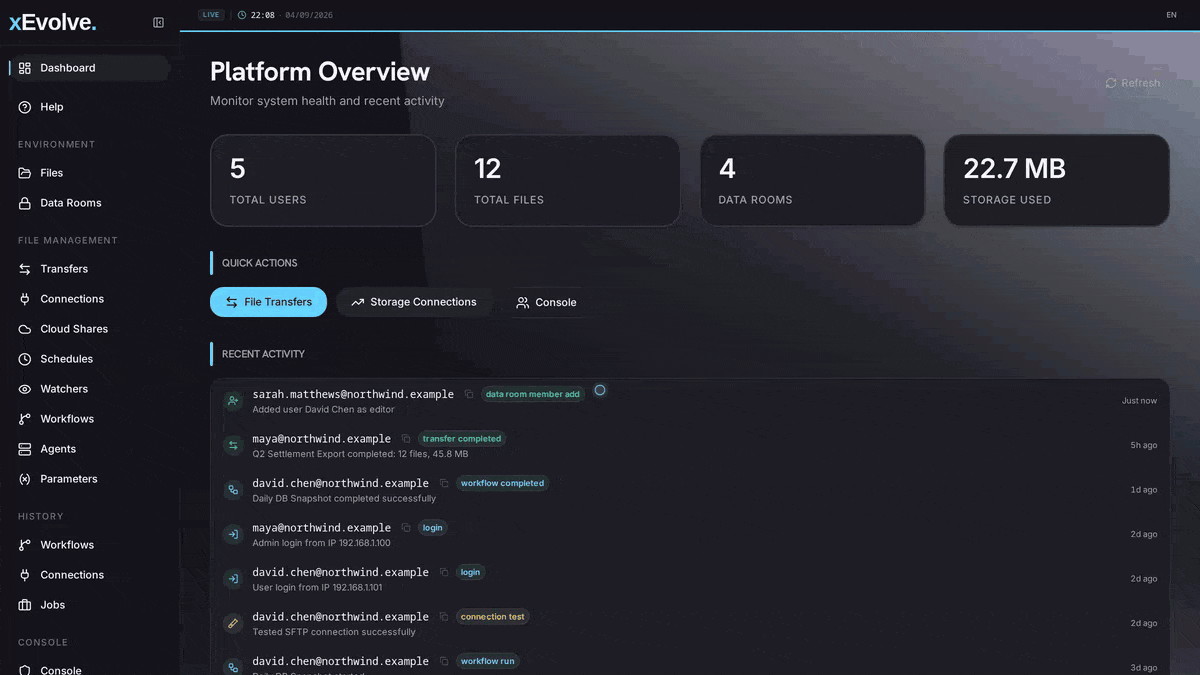Click the 'workflow run' tag
Viewport: 1200px width, 675px height.
(488, 661)
